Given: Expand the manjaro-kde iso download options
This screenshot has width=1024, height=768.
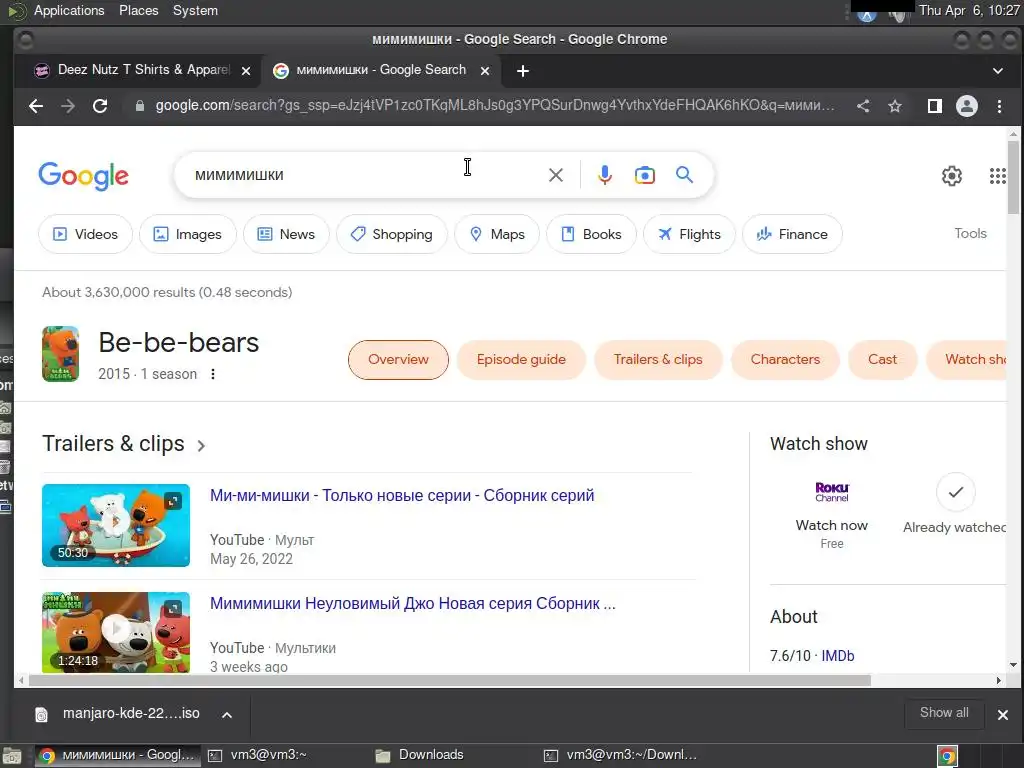Looking at the screenshot, I should 227,714.
